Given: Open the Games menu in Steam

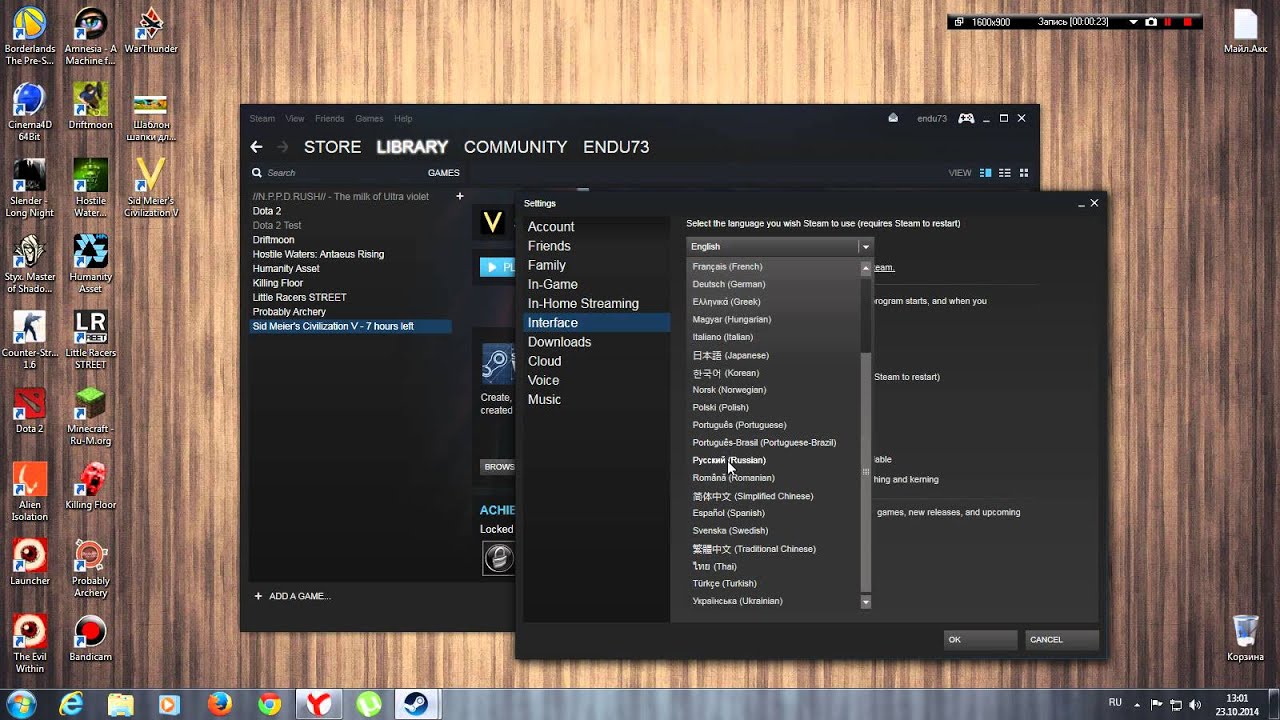Looking at the screenshot, I should 369,118.
